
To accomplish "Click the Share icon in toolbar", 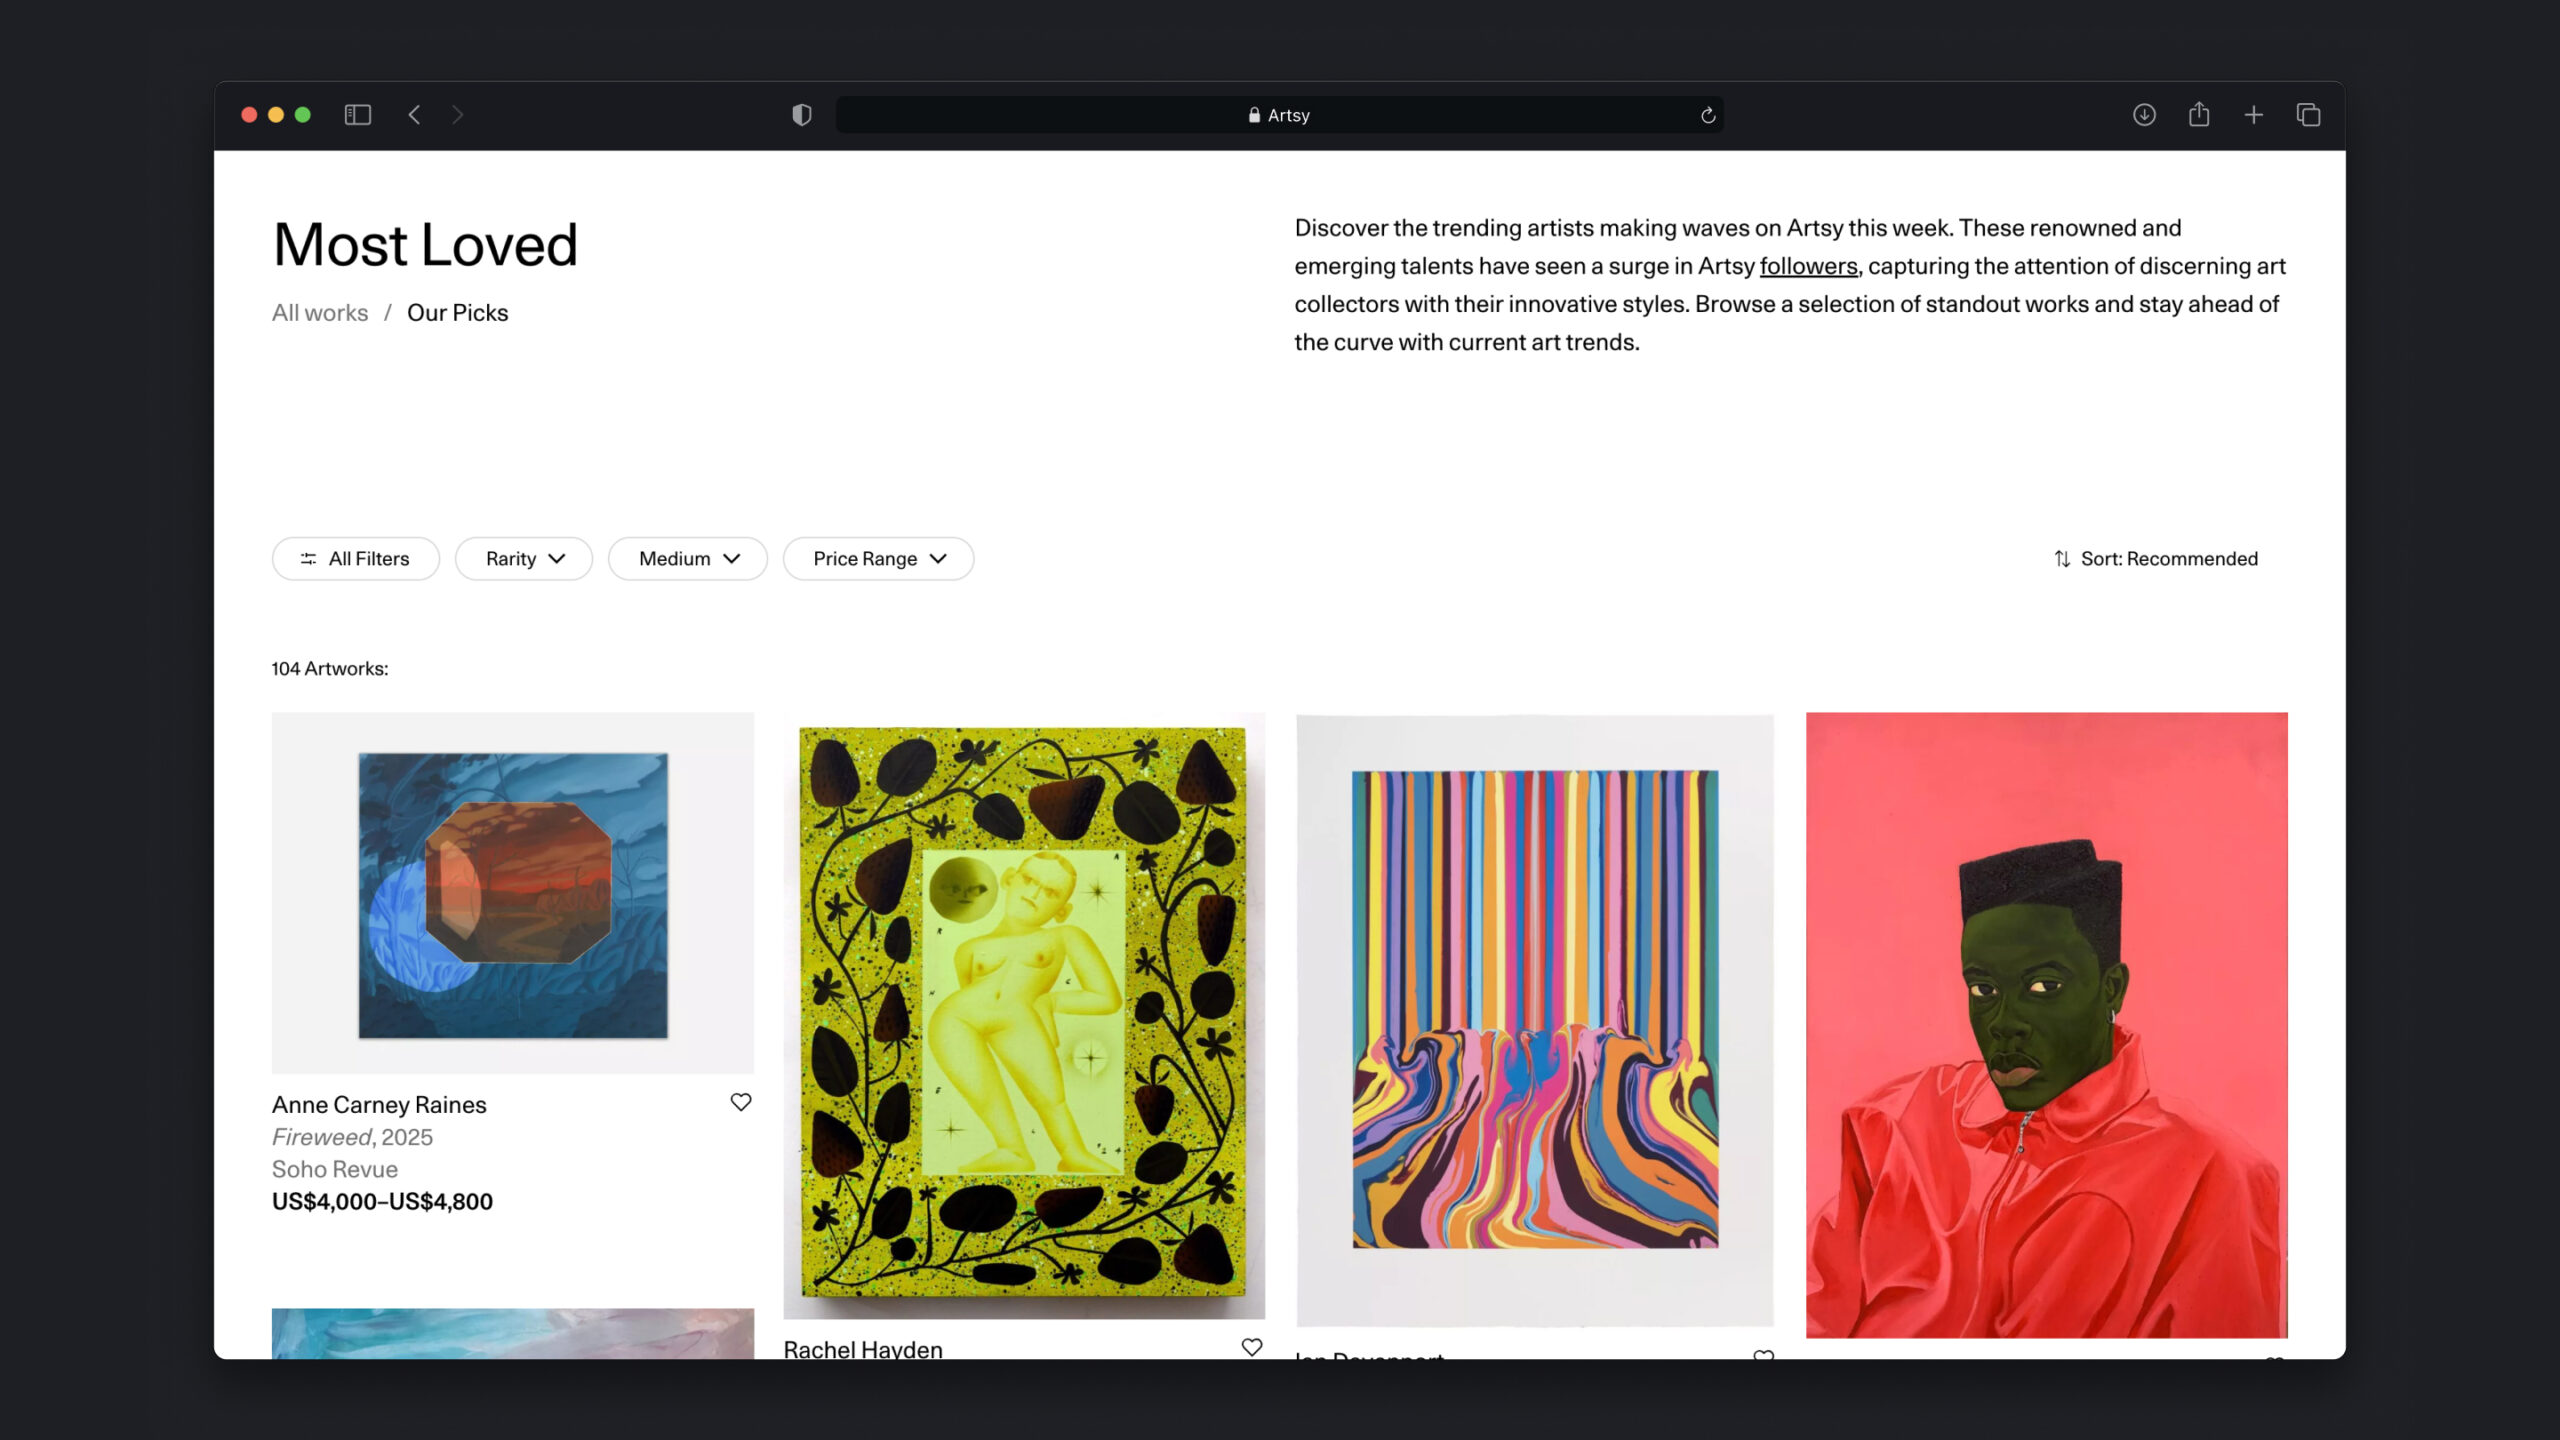I will pos(2198,115).
